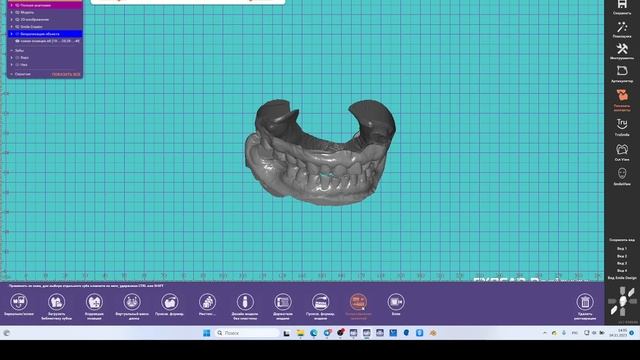Open the Cut View tool
Screen dimensions: 640x360
622,149
